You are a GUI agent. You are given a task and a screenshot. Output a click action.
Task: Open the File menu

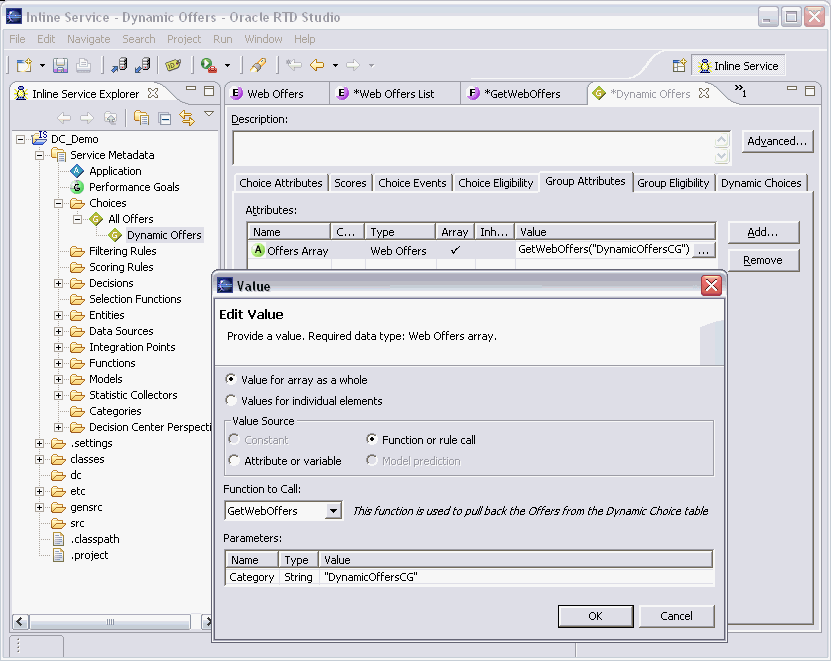tap(17, 39)
